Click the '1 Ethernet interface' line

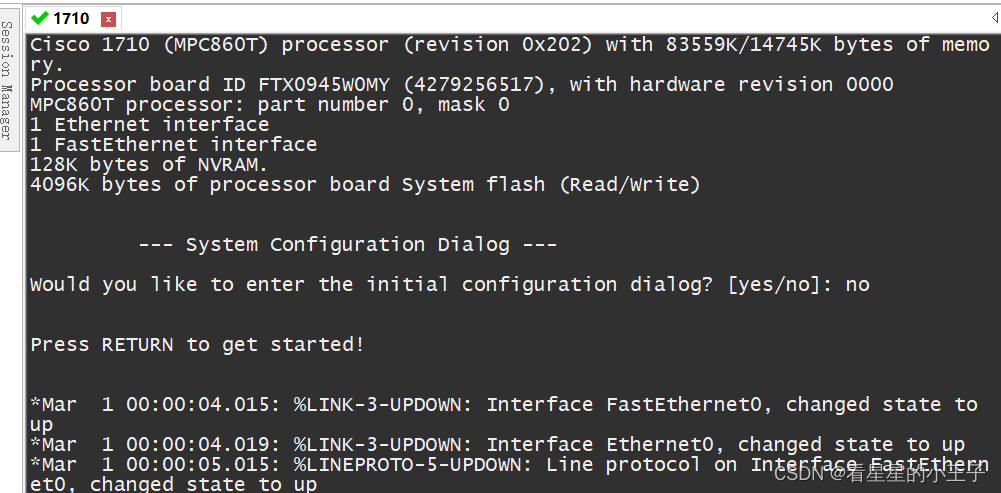pos(149,125)
